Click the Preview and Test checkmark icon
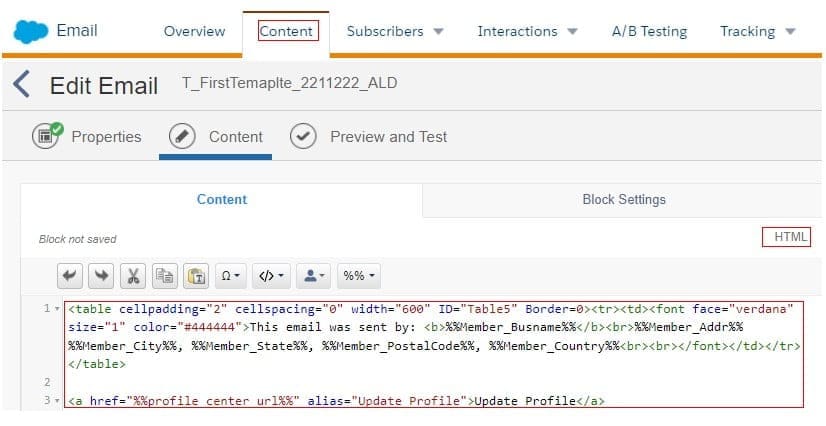 [303, 136]
